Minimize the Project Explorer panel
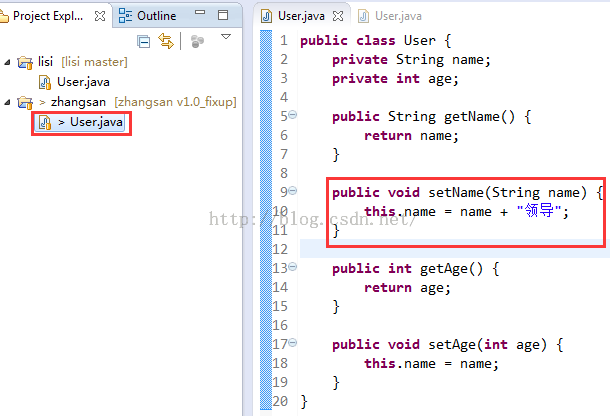Viewport: 610px width, 416px height. point(200,13)
